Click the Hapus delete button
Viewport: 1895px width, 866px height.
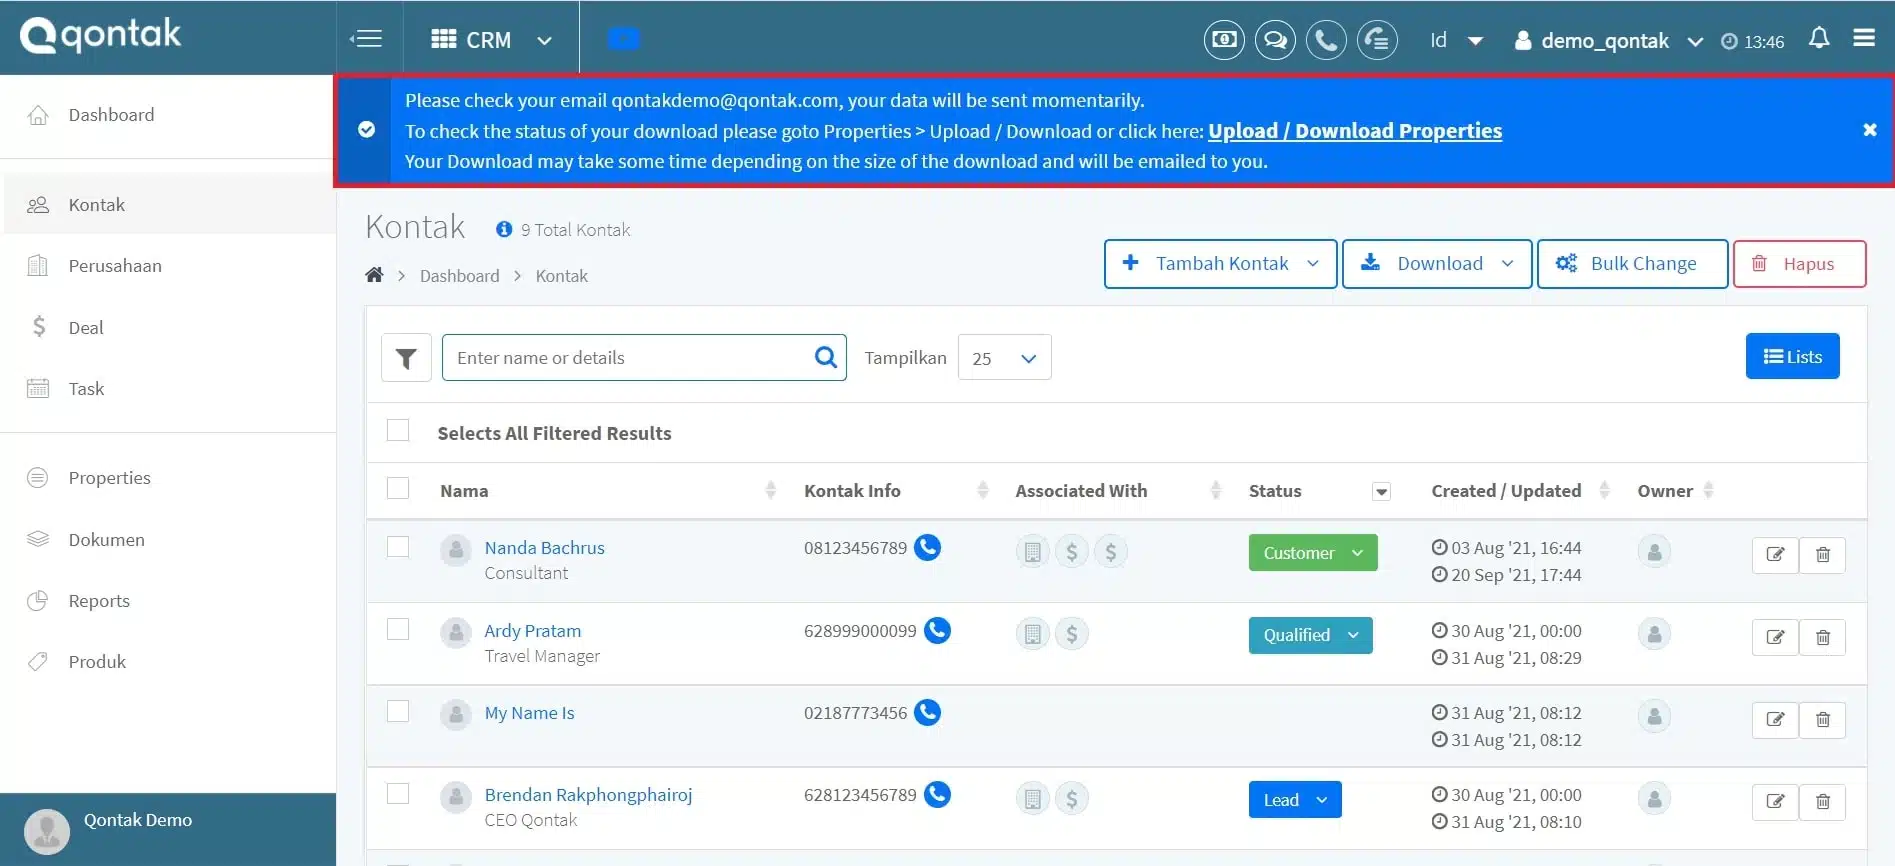click(1799, 264)
